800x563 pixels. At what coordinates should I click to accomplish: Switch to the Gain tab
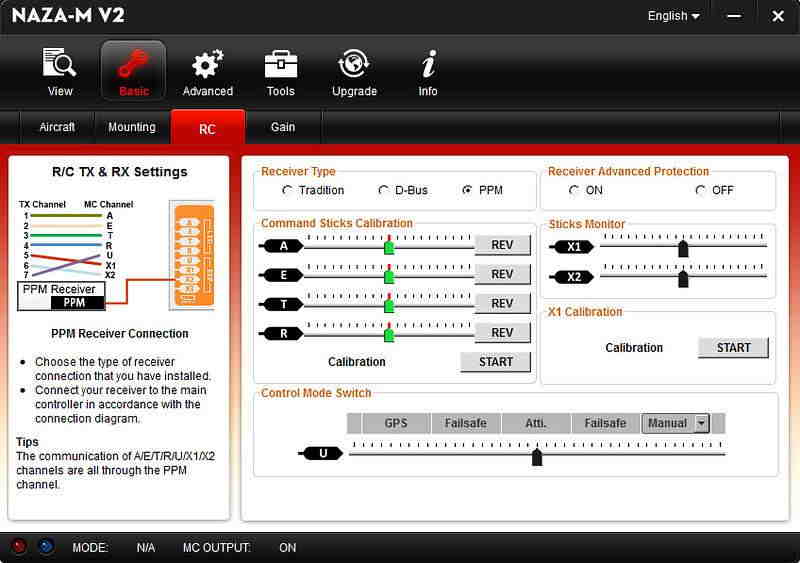(283, 127)
